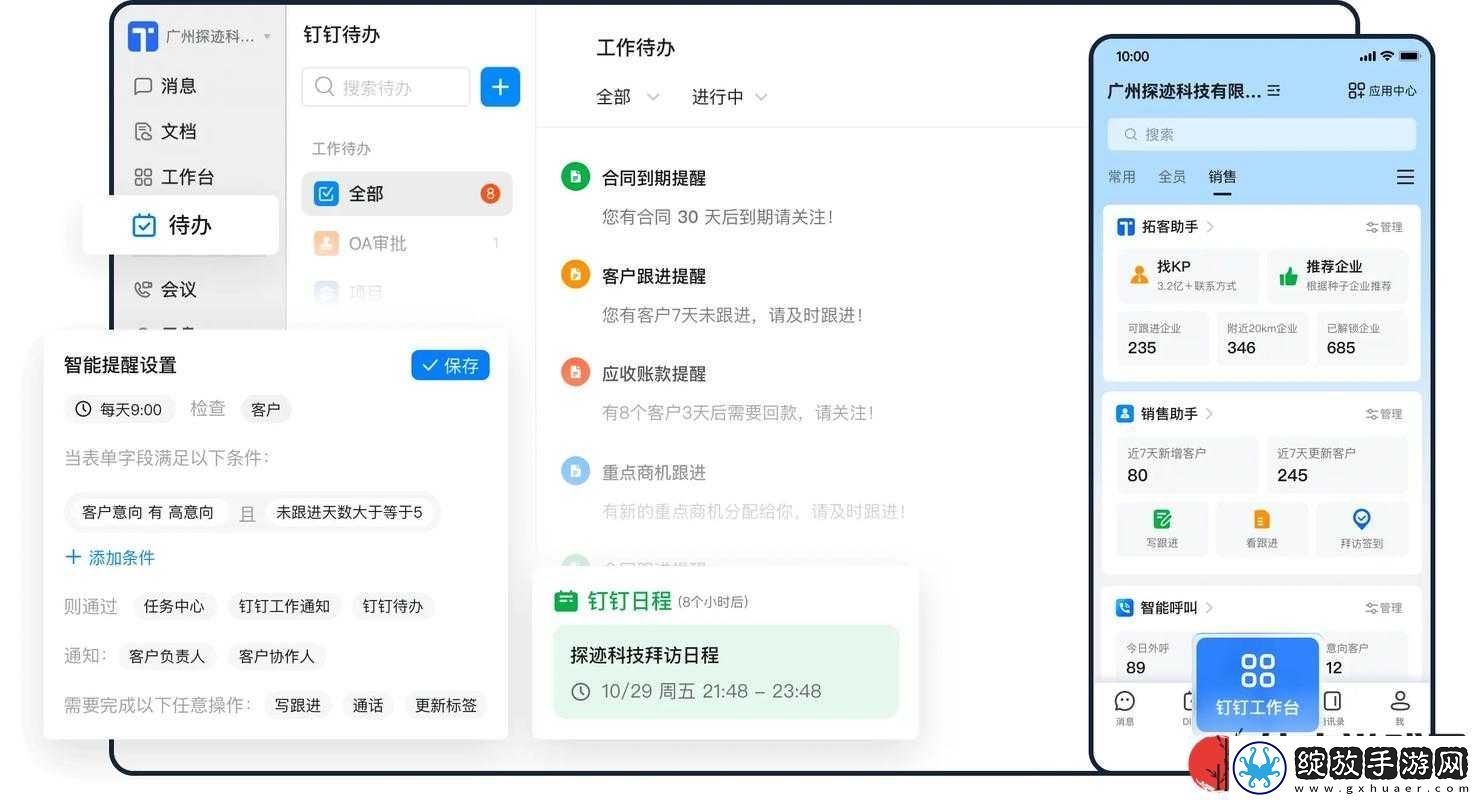Expand the 广州探迹科 company dropdown arrow on desktop

click(x=267, y=38)
